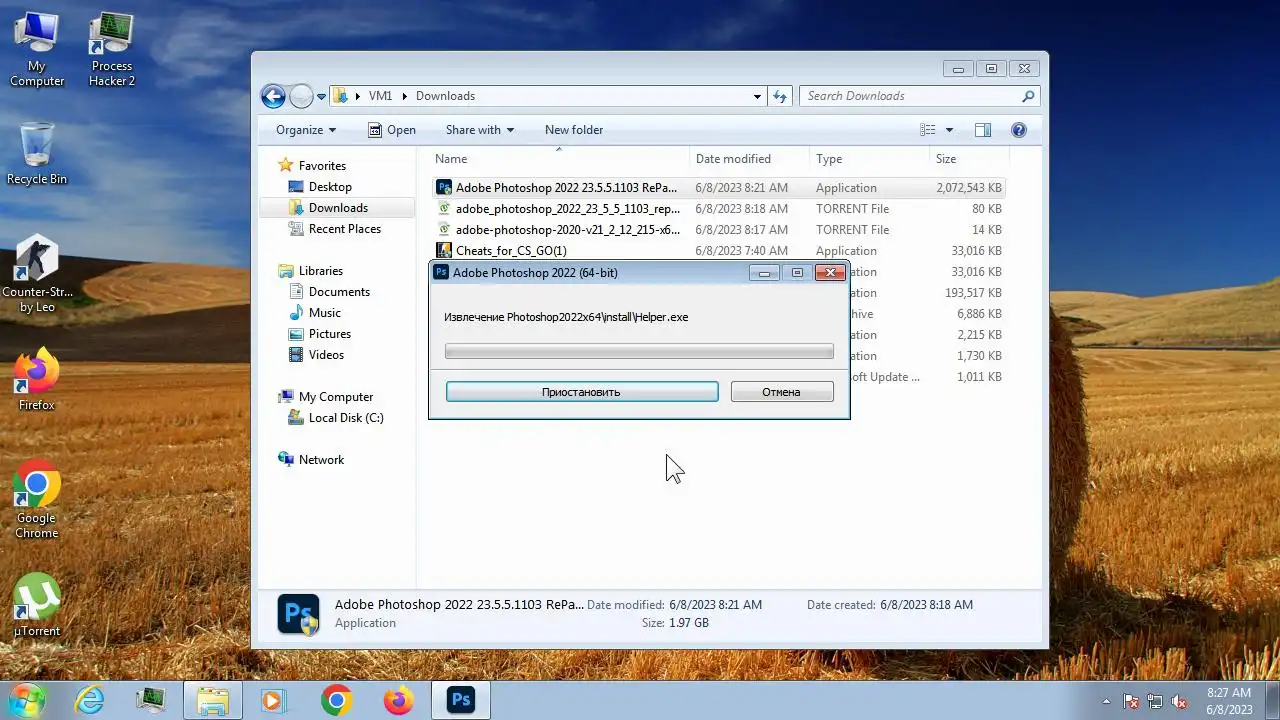Open Windows Media Player taskbar icon

(x=273, y=700)
